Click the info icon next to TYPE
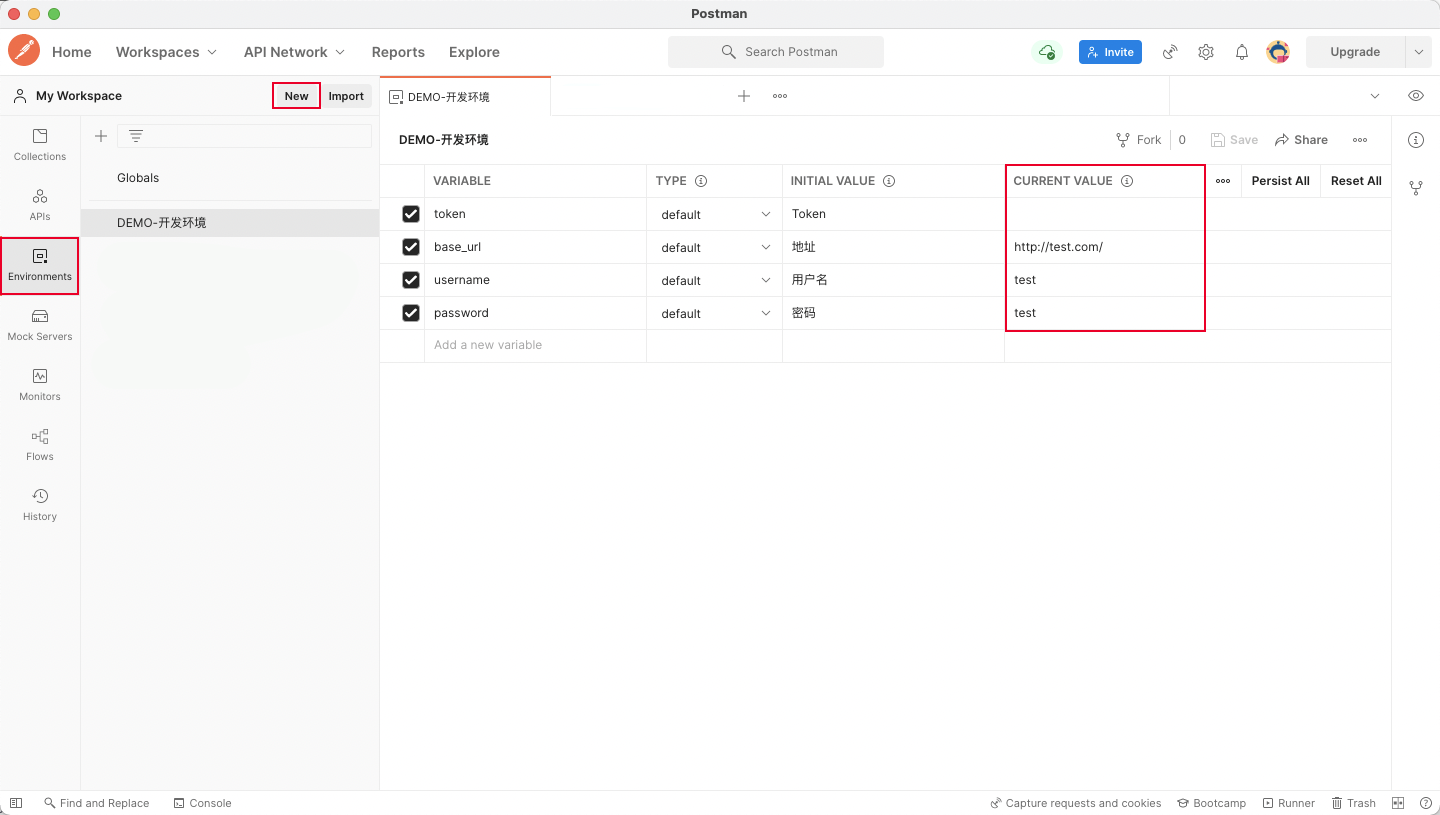Viewport: 1440px width, 815px height. click(x=701, y=181)
